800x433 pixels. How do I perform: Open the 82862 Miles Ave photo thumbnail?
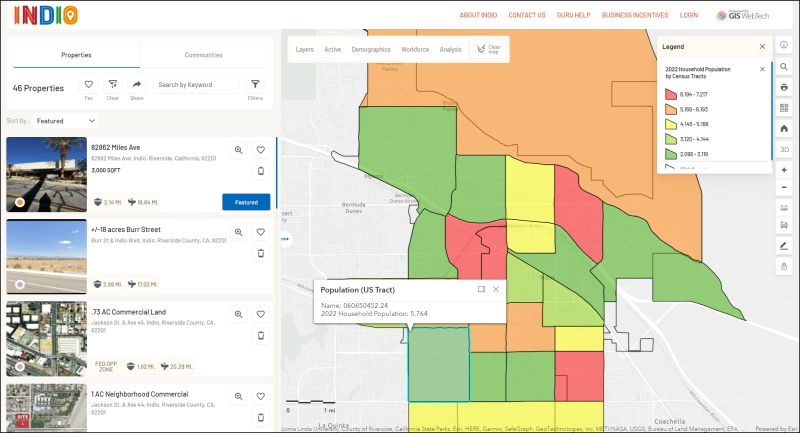pyautogui.click(x=46, y=174)
